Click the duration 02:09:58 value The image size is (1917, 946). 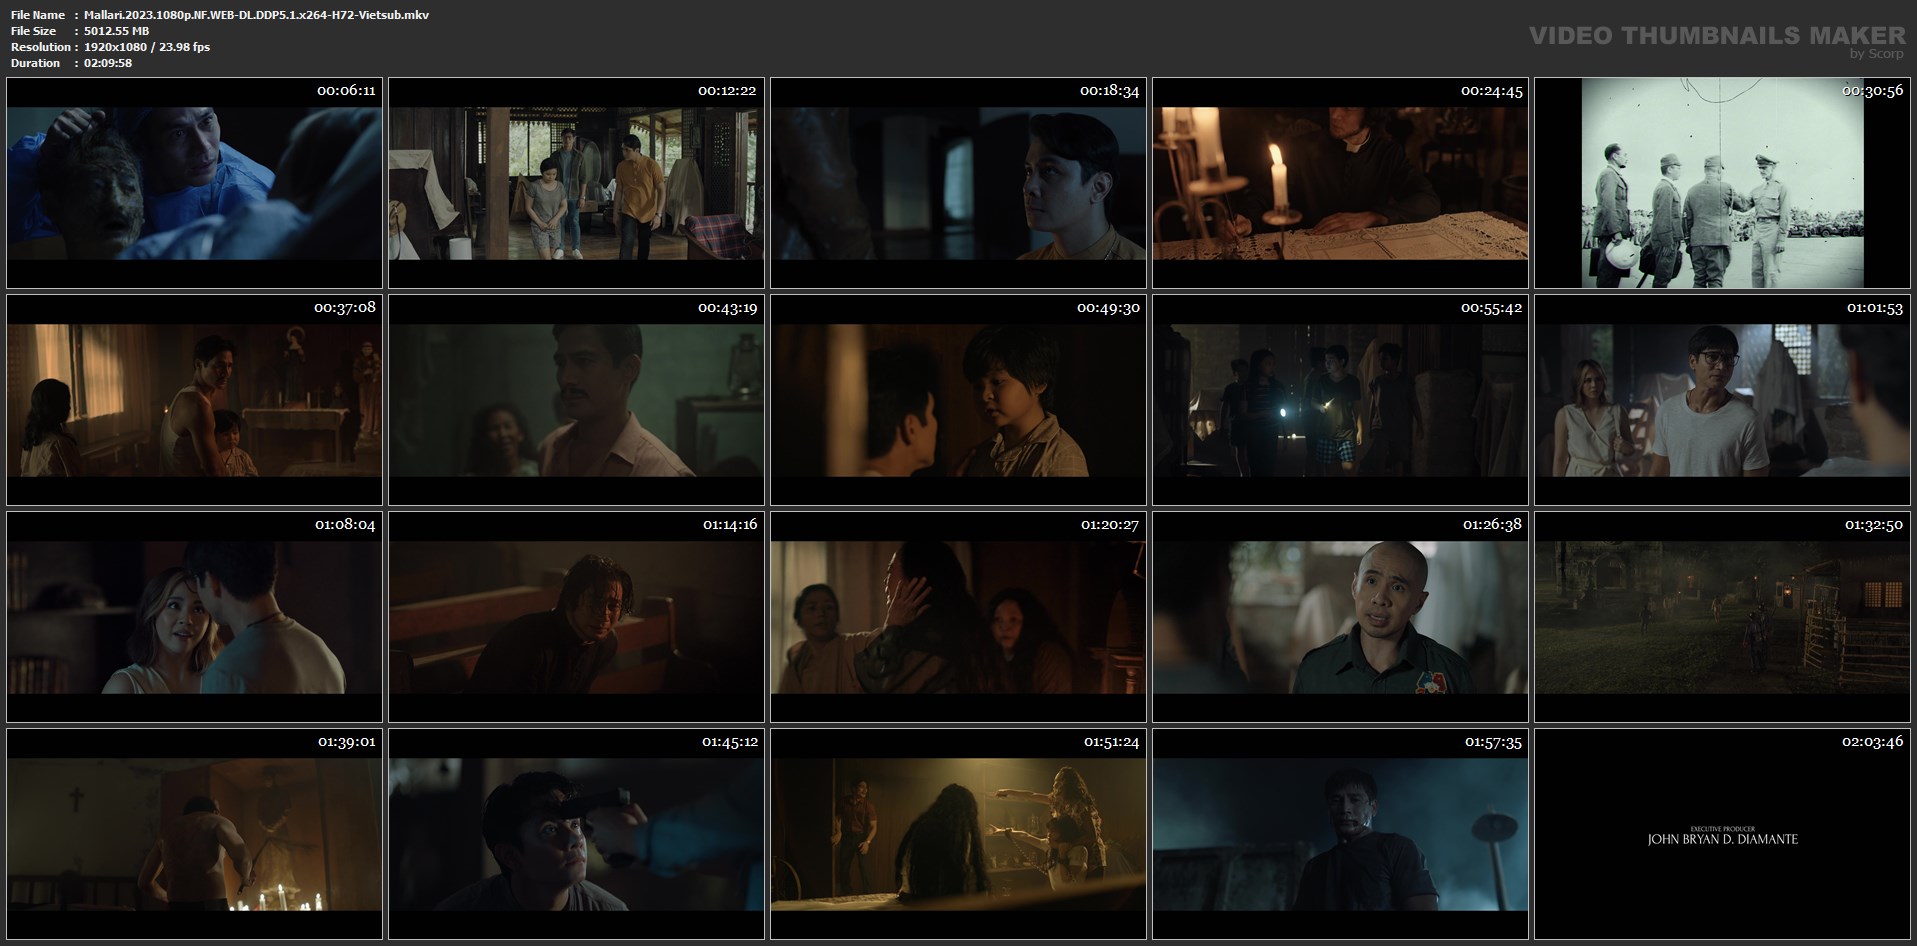tap(108, 63)
